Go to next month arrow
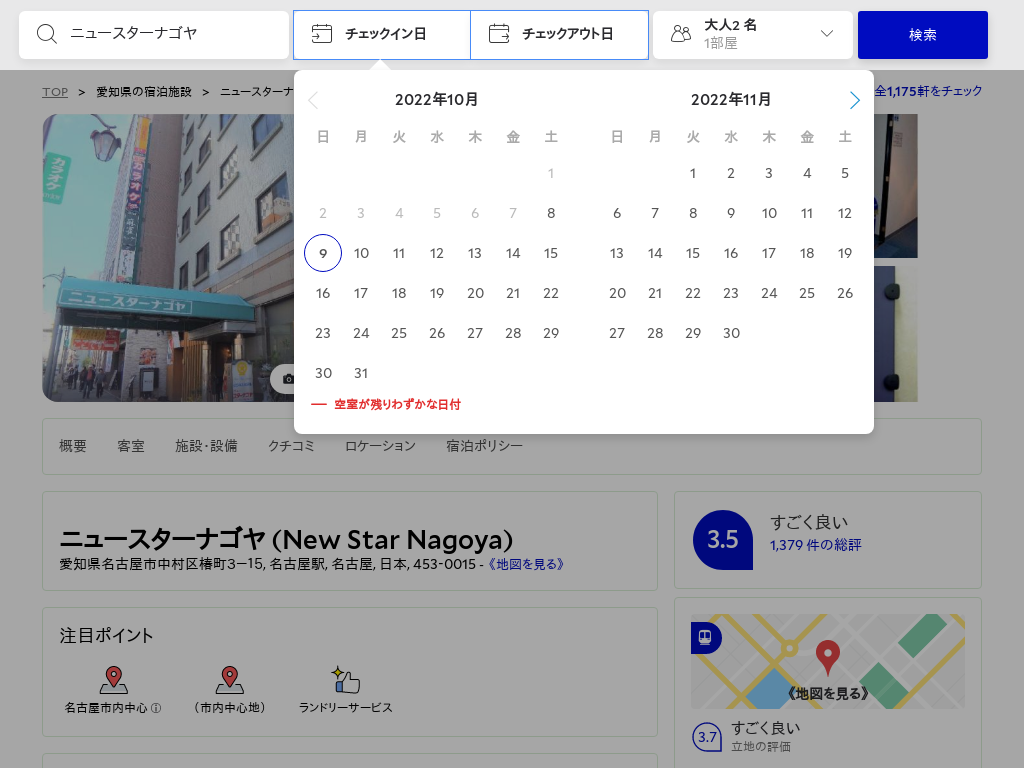 point(854,100)
